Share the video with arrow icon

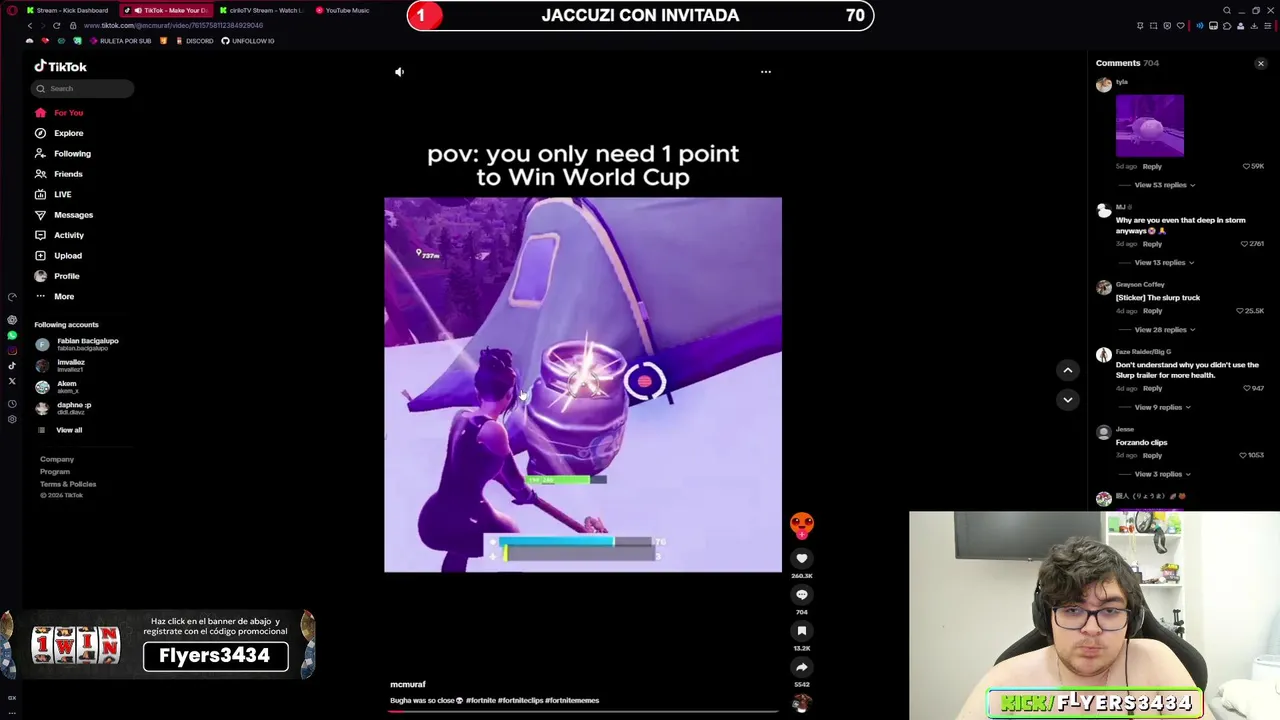pos(802,667)
